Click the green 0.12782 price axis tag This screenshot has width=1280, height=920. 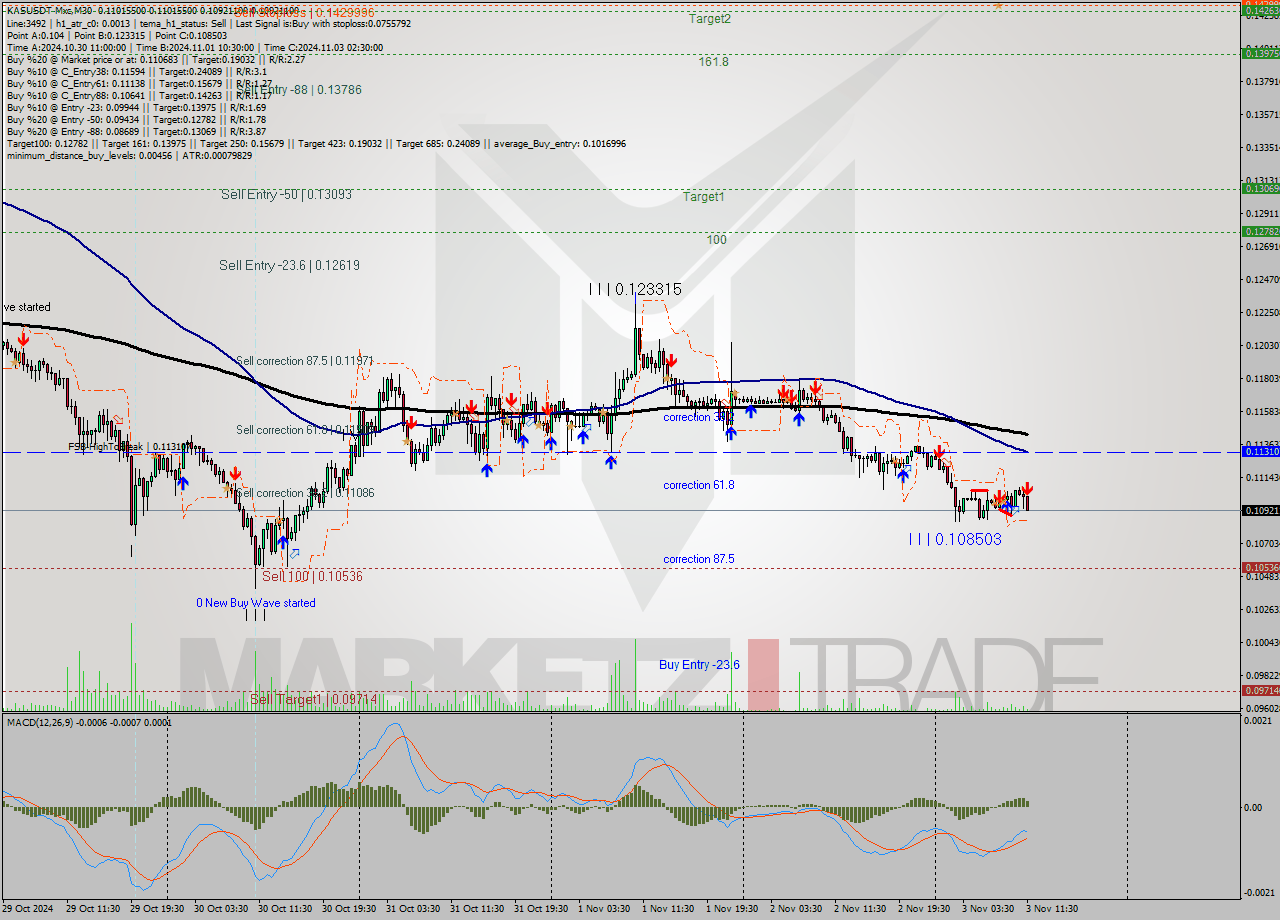1260,231
